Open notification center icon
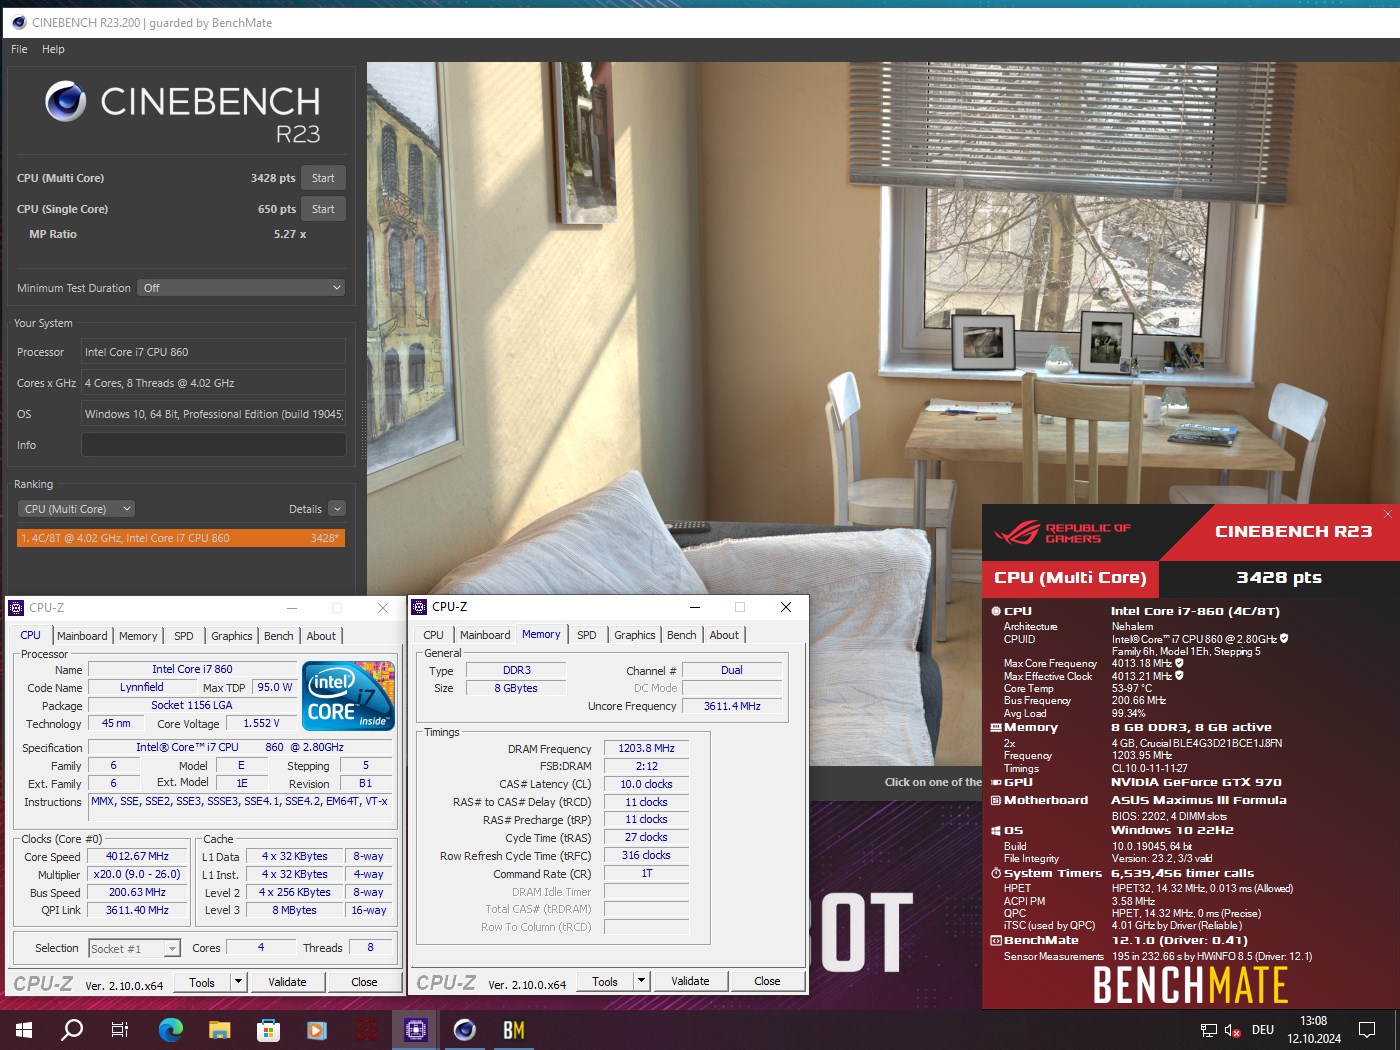This screenshot has width=1400, height=1050. (1367, 1029)
